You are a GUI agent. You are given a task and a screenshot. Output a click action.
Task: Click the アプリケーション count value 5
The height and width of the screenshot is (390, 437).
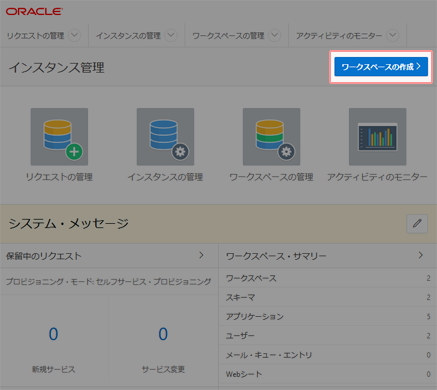[x=429, y=316]
